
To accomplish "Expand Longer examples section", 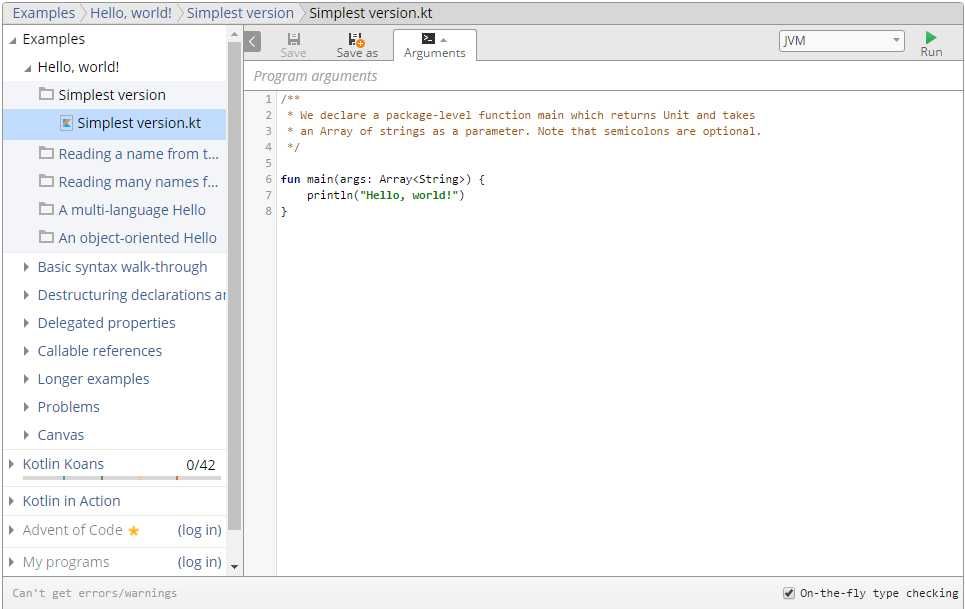I will 26,379.
